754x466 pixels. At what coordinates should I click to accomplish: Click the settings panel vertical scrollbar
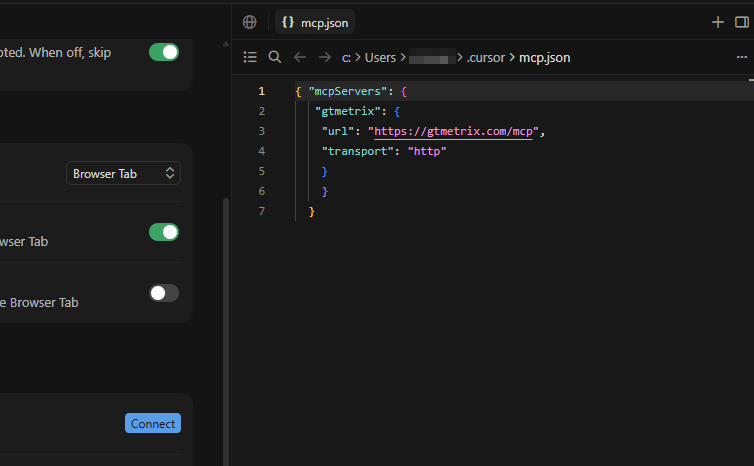226,332
